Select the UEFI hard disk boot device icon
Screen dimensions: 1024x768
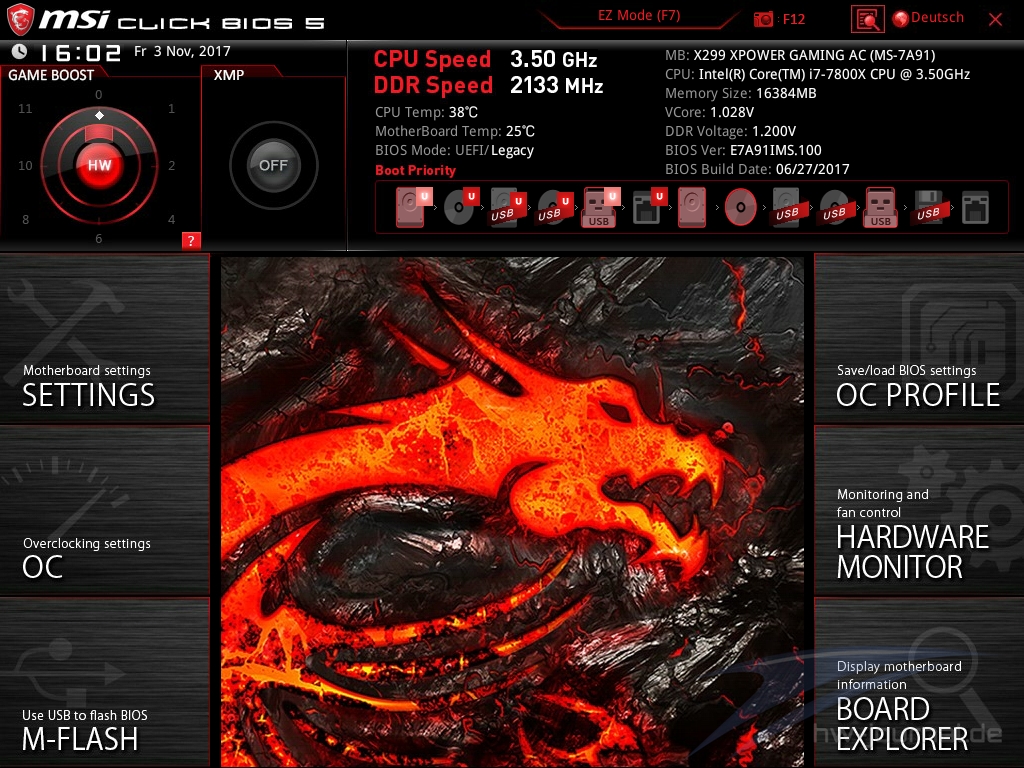tap(412, 207)
